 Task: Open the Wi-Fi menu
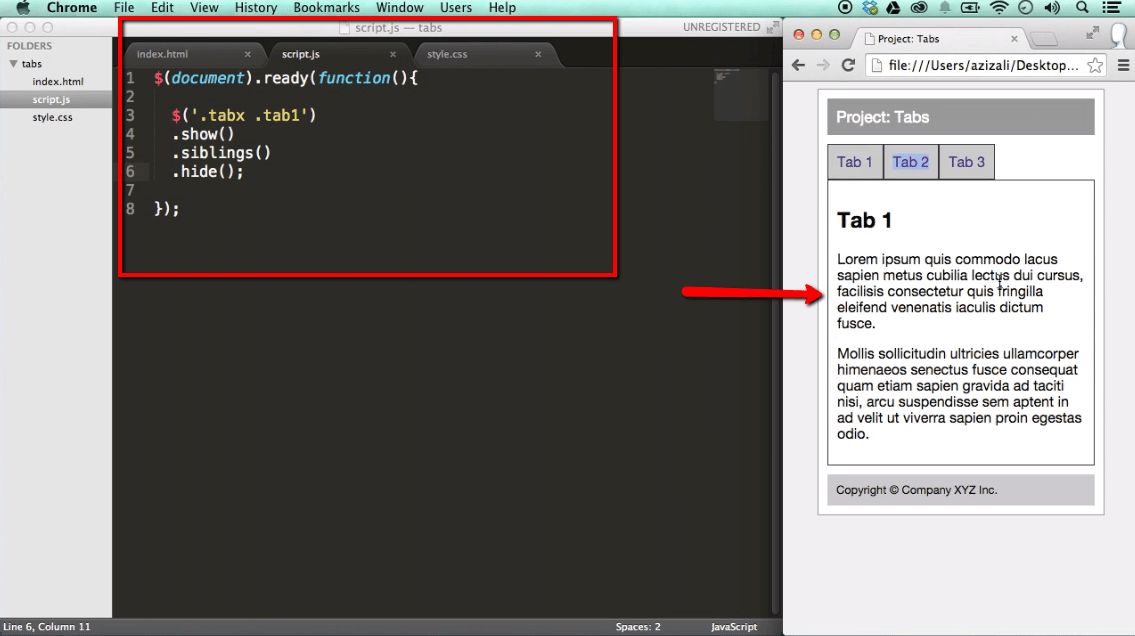tap(999, 8)
